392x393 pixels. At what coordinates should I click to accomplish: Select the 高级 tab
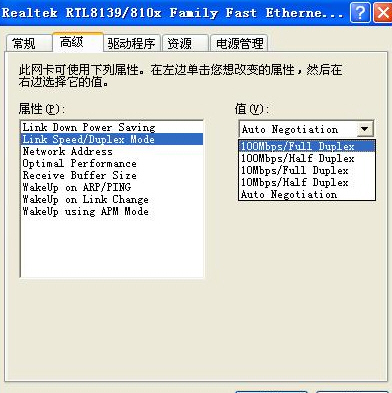[77, 42]
